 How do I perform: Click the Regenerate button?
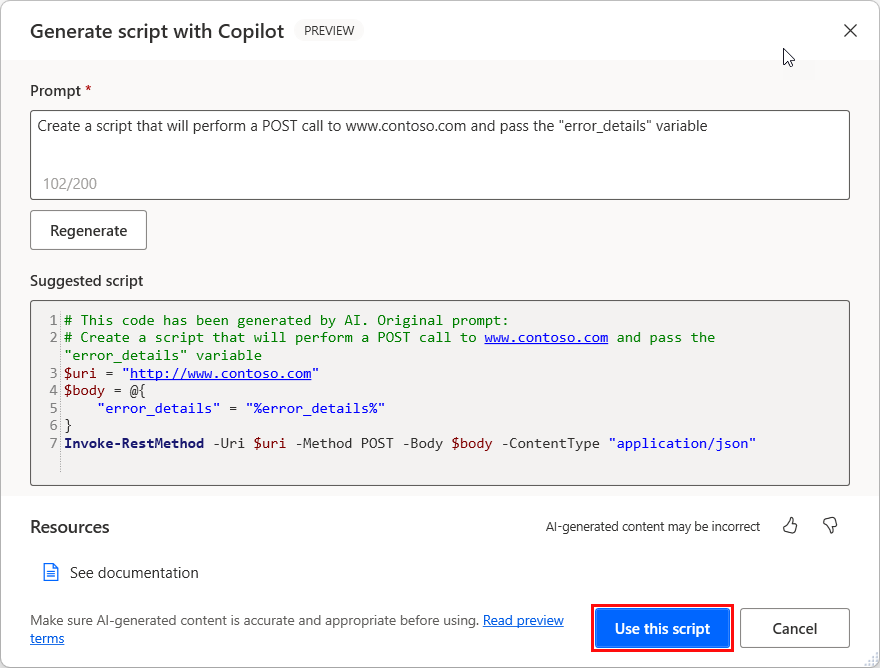(88, 230)
